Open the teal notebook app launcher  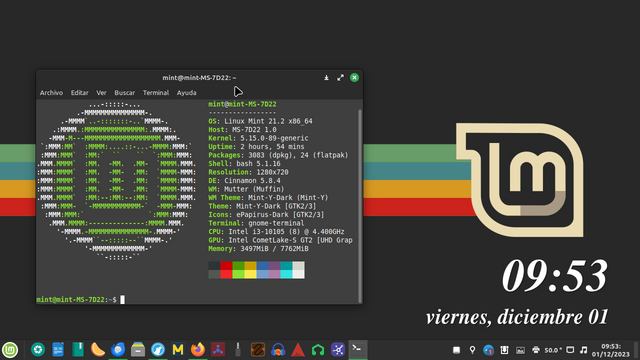tap(78, 350)
